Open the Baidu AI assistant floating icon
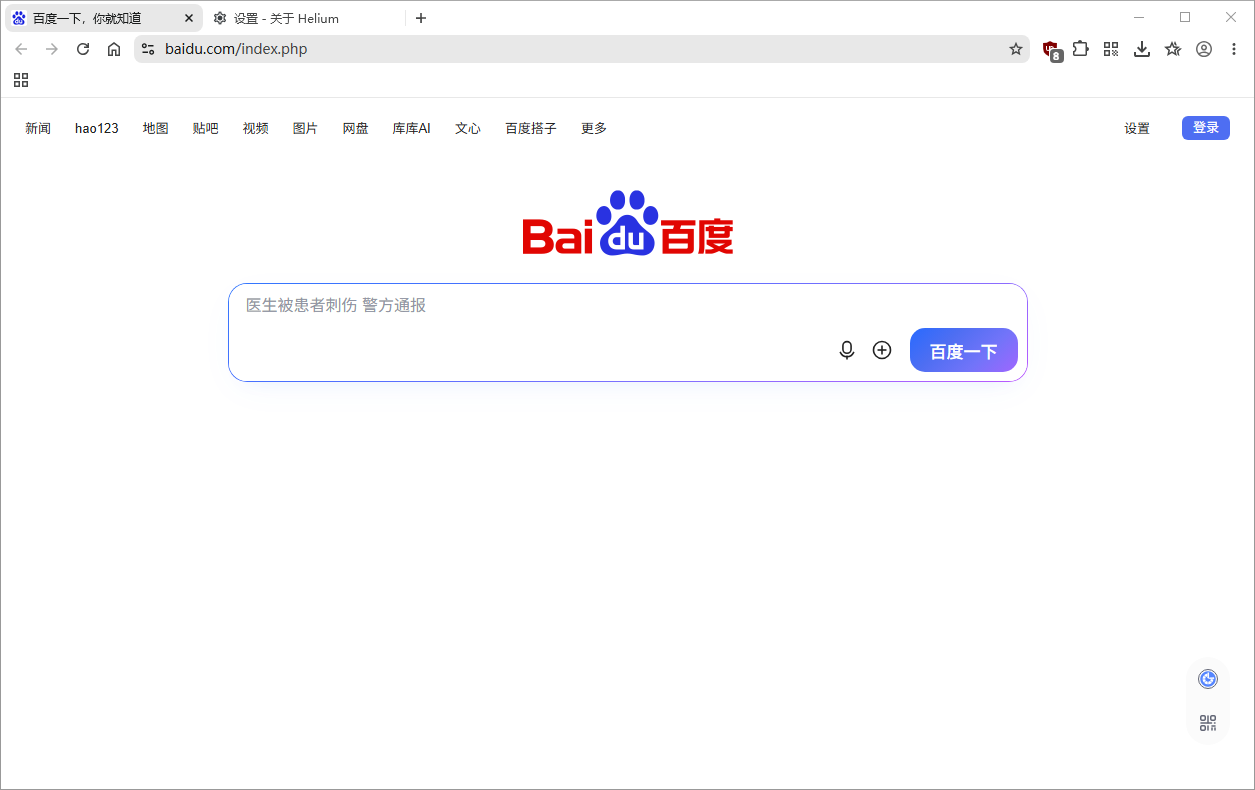1255x790 pixels. click(1208, 679)
